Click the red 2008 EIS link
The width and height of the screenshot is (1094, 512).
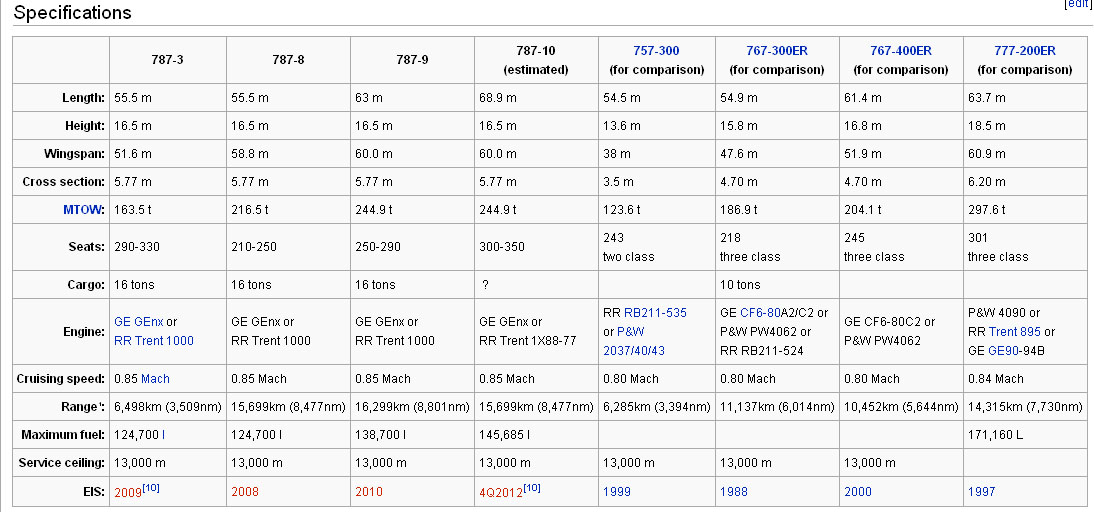(245, 492)
